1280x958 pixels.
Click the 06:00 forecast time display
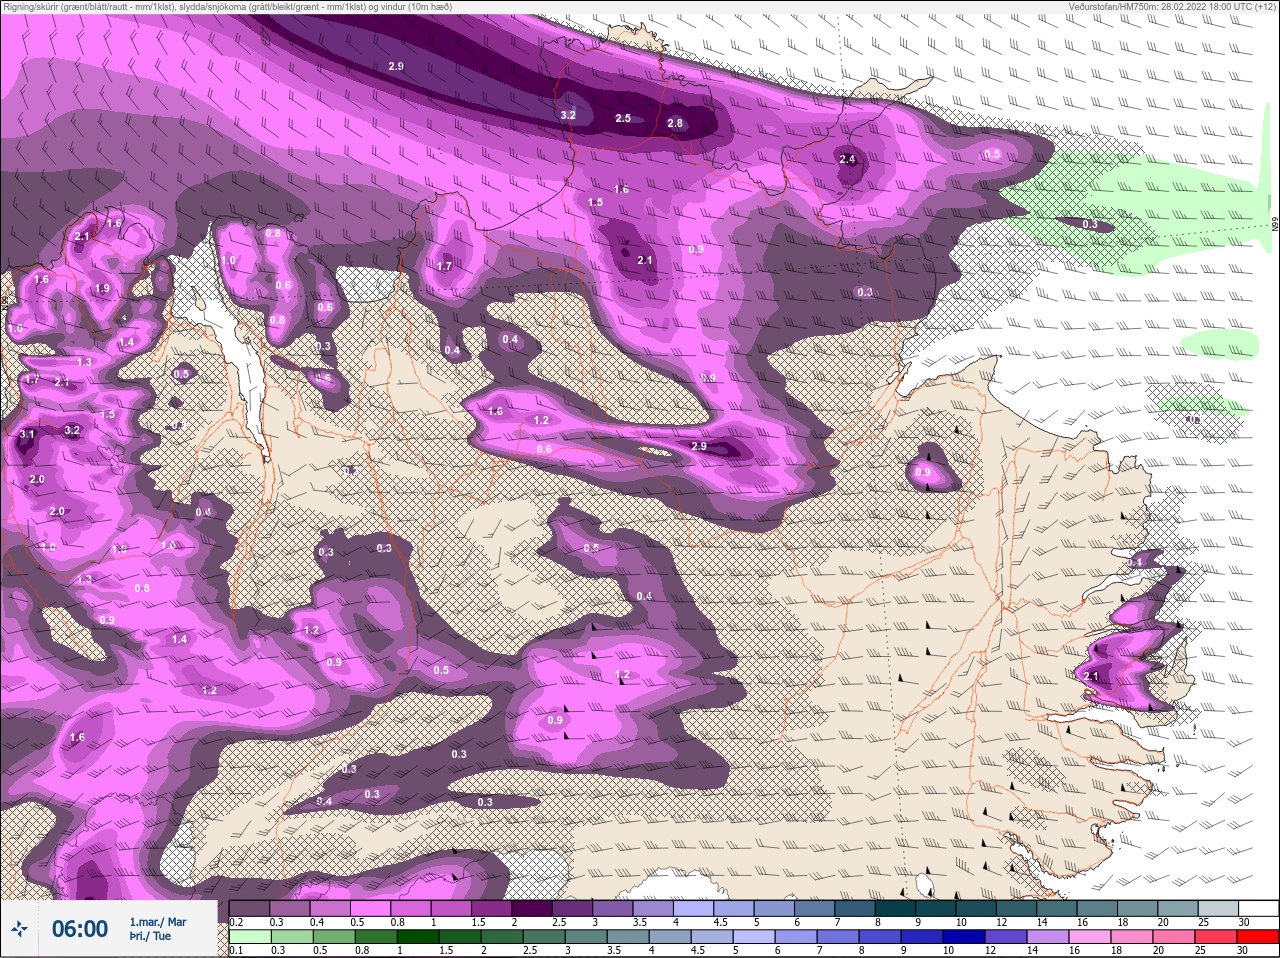[x=80, y=929]
